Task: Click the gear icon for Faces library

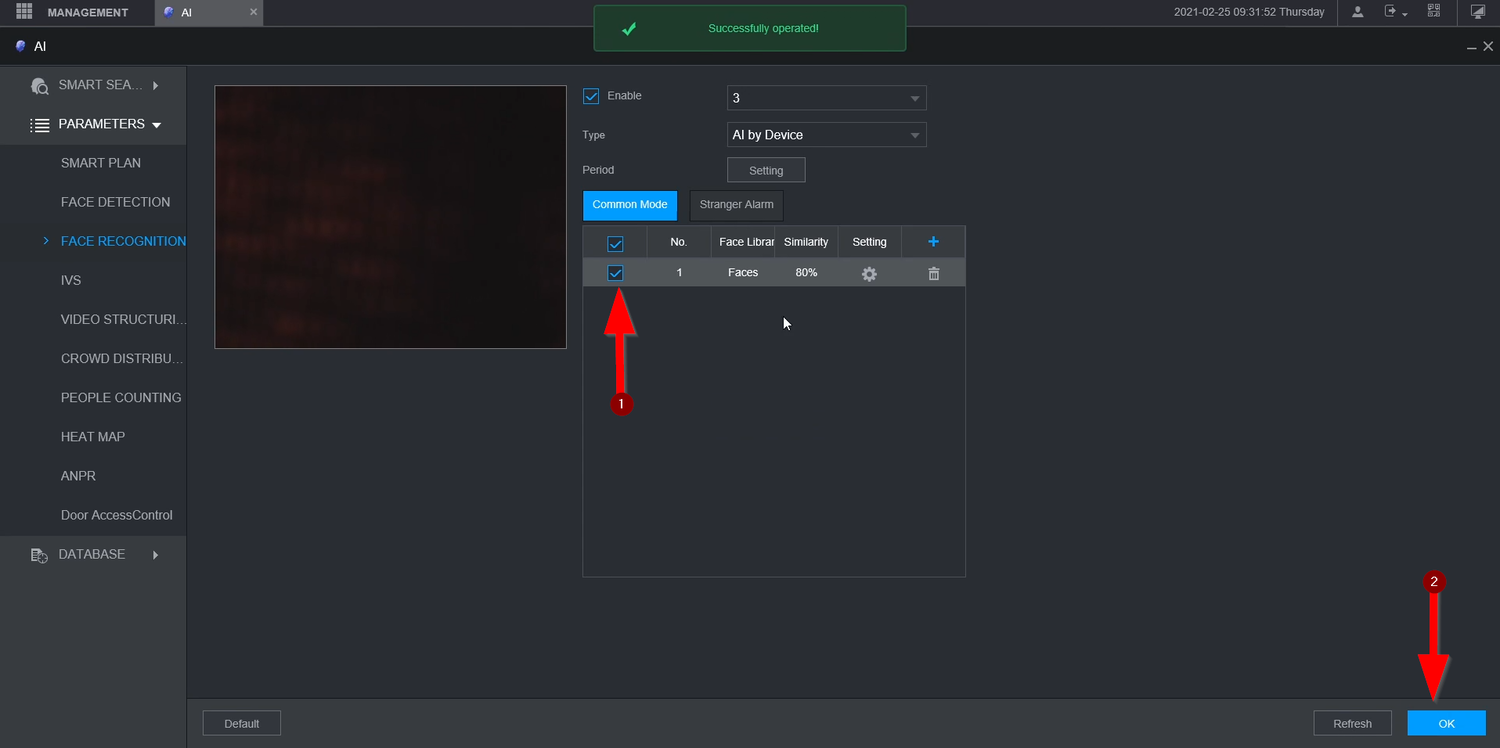Action: (869, 273)
